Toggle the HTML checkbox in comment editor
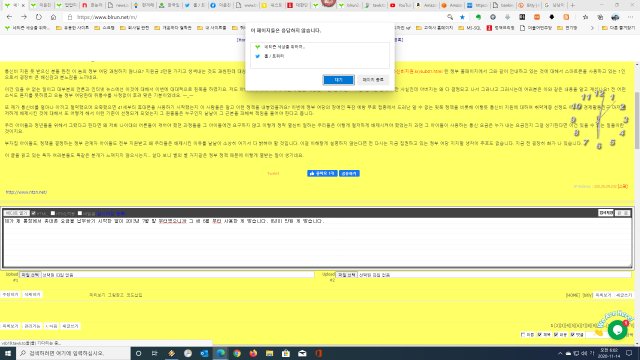This screenshot has height=360, width=640. (34, 213)
